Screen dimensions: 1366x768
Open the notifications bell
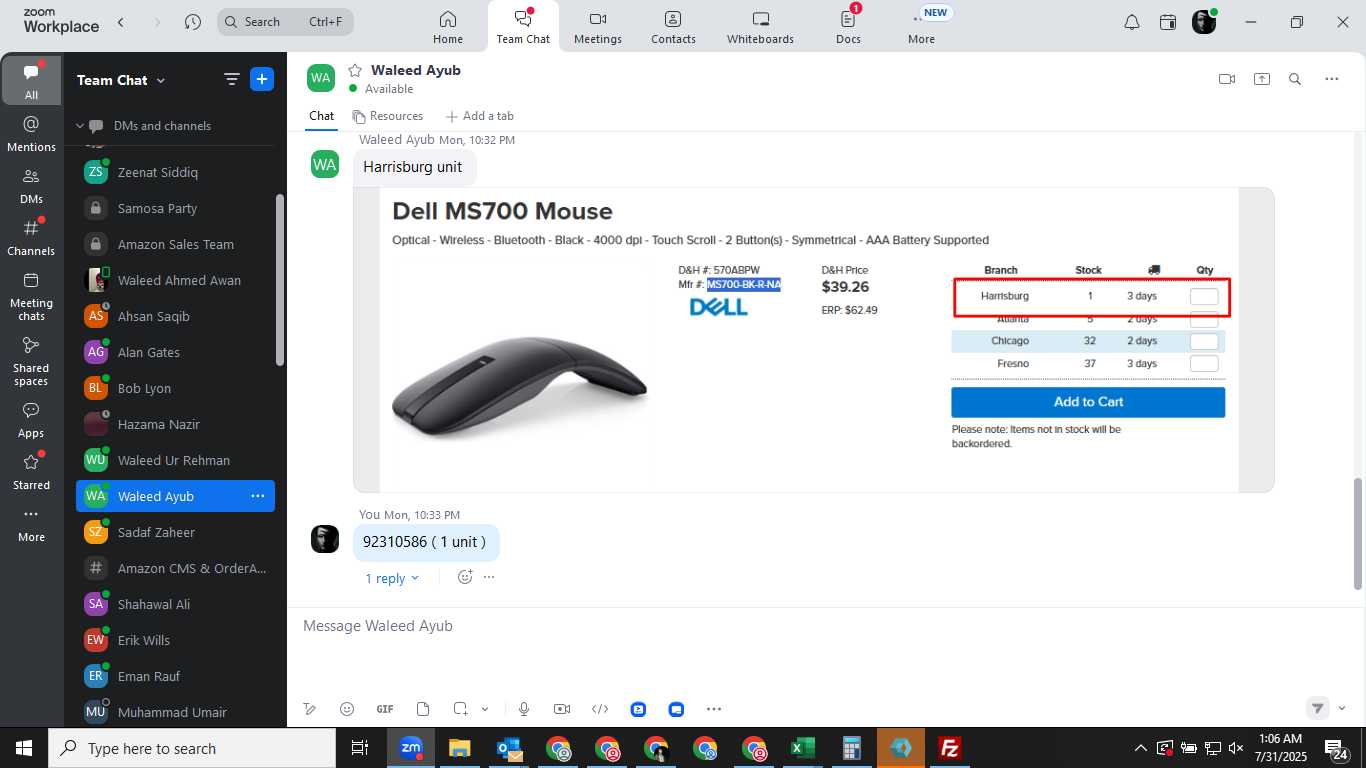click(1131, 22)
